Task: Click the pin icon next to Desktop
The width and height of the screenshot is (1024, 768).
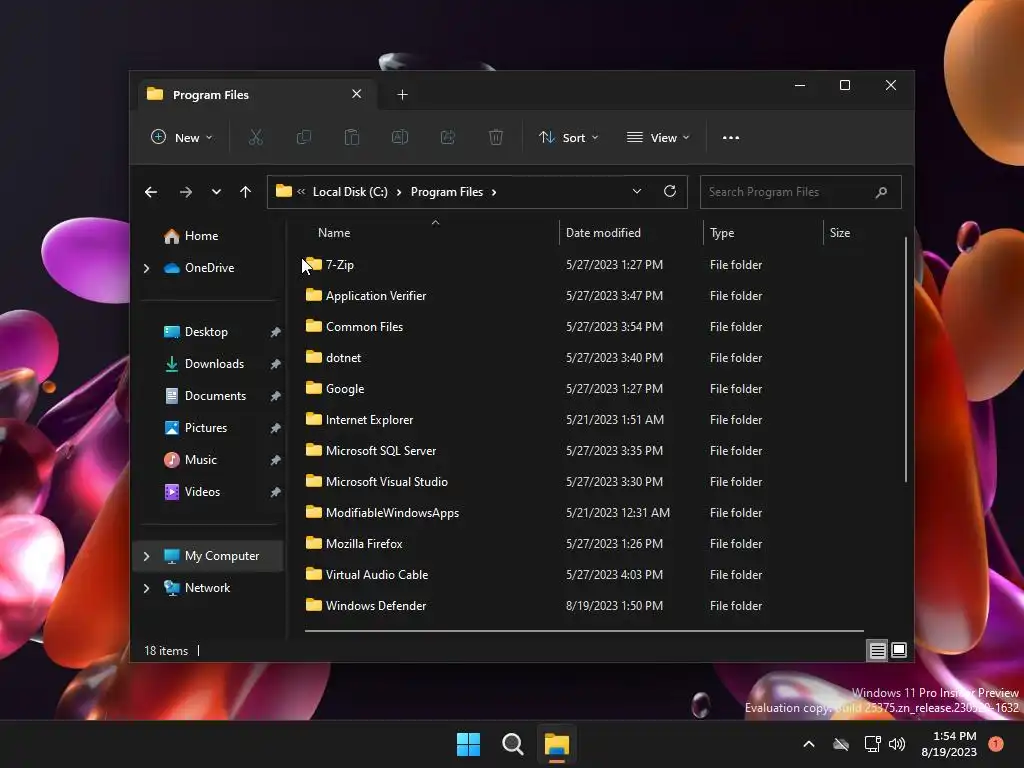Action: click(x=276, y=332)
